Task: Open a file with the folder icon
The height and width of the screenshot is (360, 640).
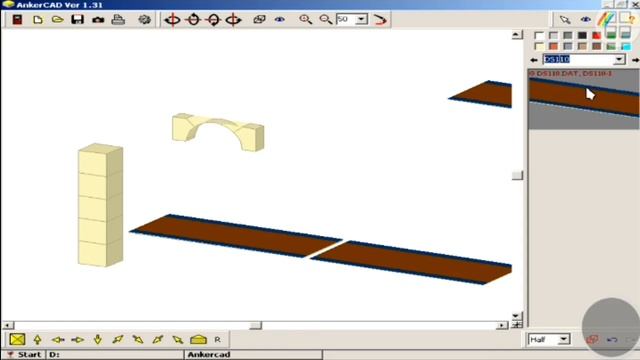Action: coord(58,19)
